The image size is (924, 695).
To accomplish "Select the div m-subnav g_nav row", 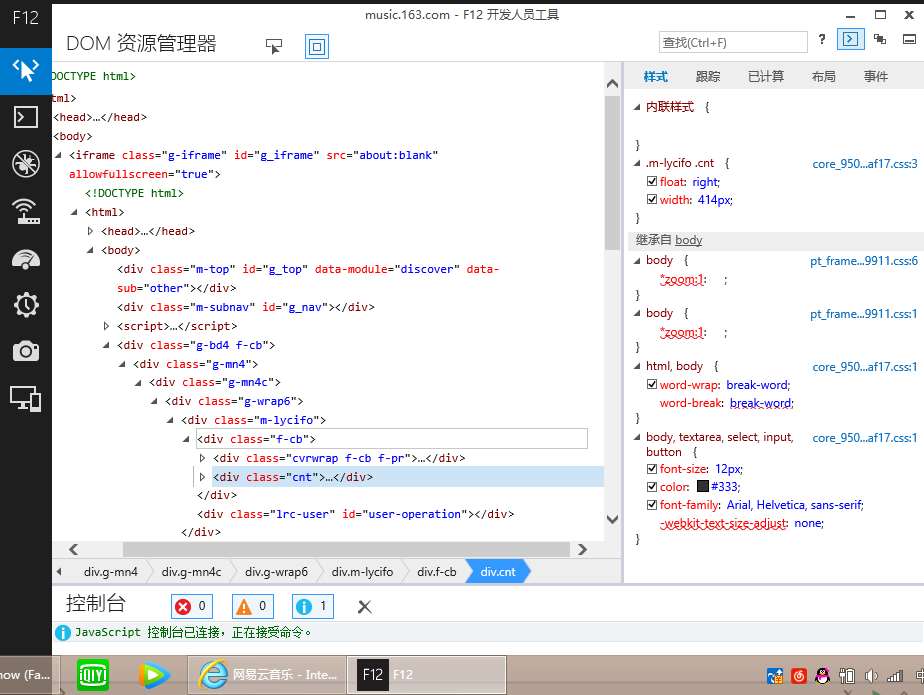I will pos(246,307).
